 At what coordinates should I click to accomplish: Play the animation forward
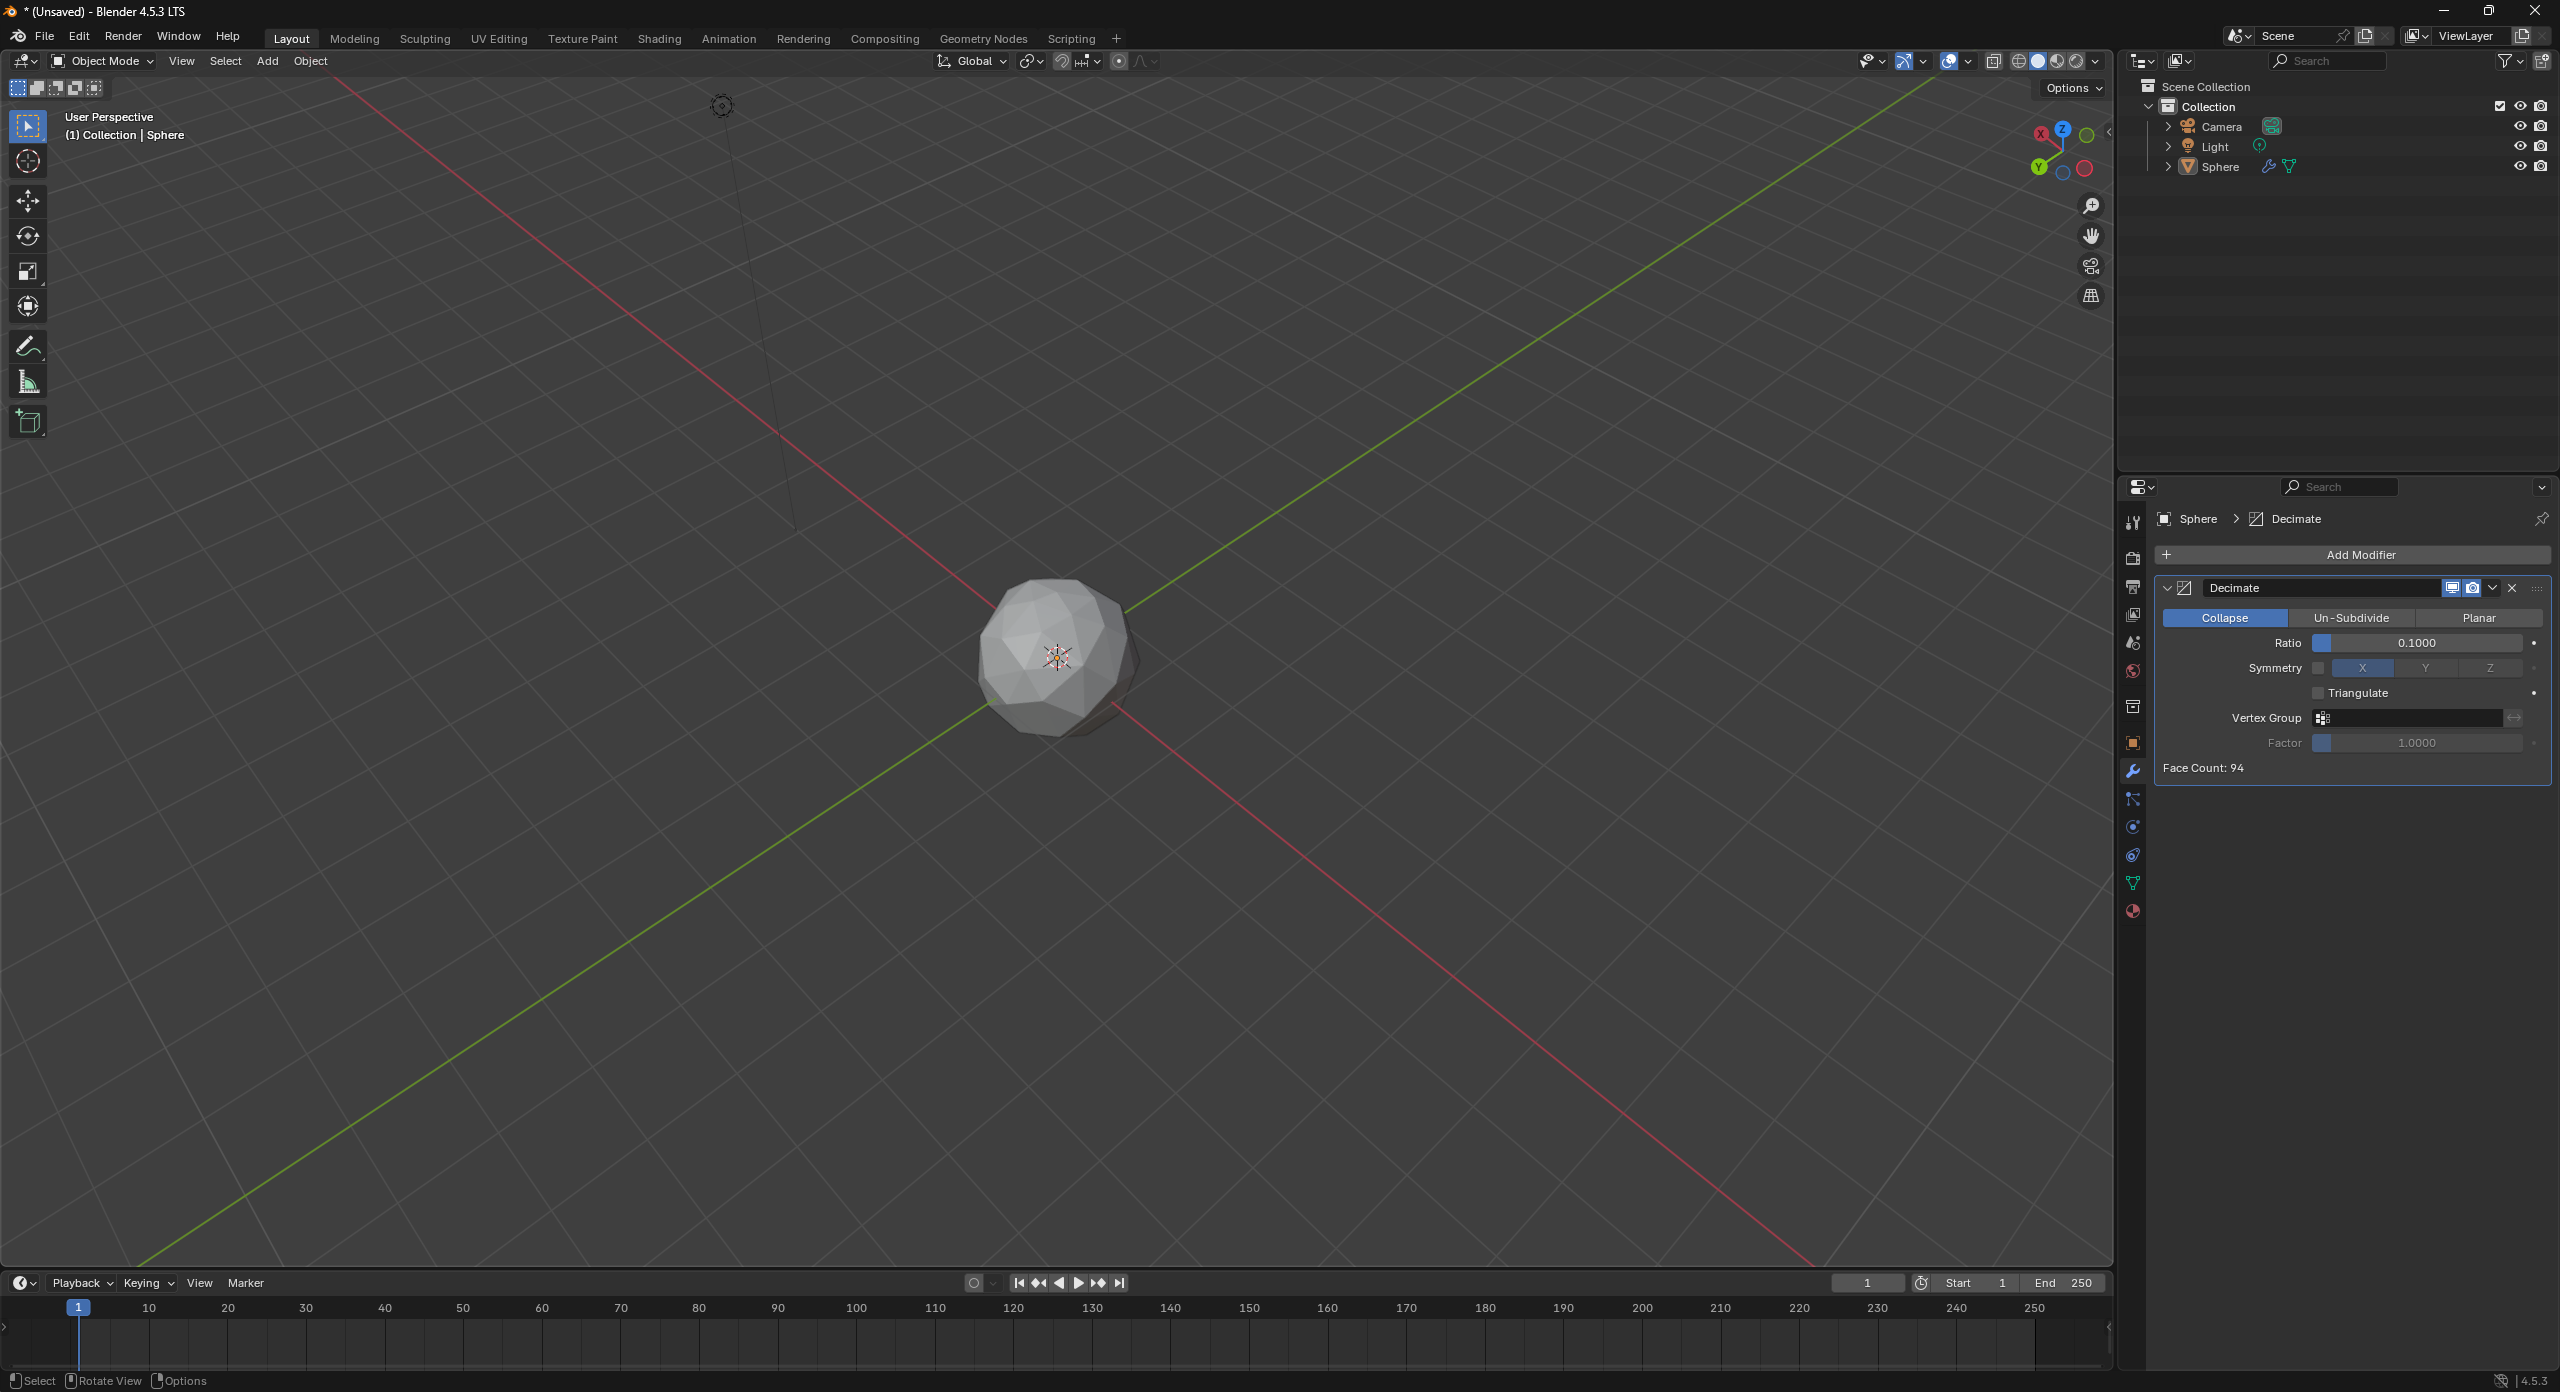pos(1078,1283)
